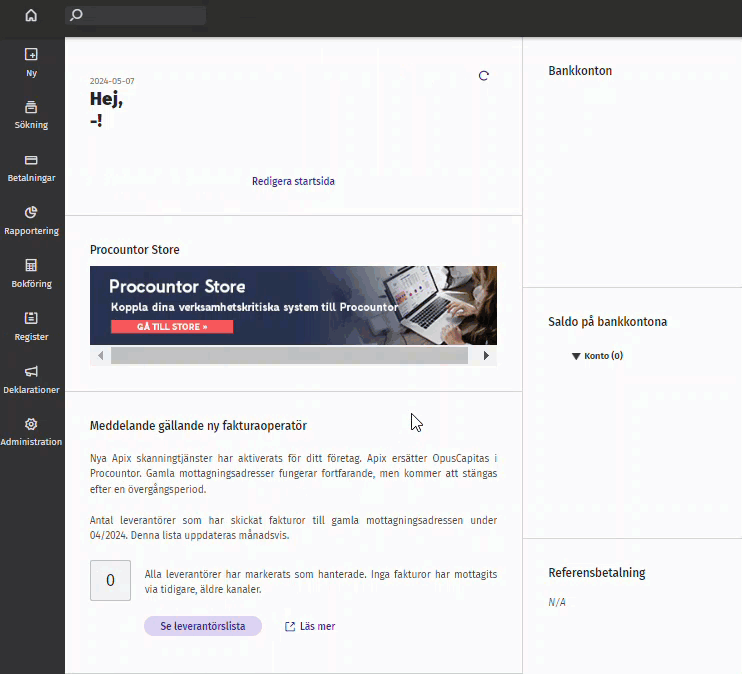The height and width of the screenshot is (674, 742).
Task: Collapse the Konto (0) expander triangle
Action: click(x=576, y=356)
